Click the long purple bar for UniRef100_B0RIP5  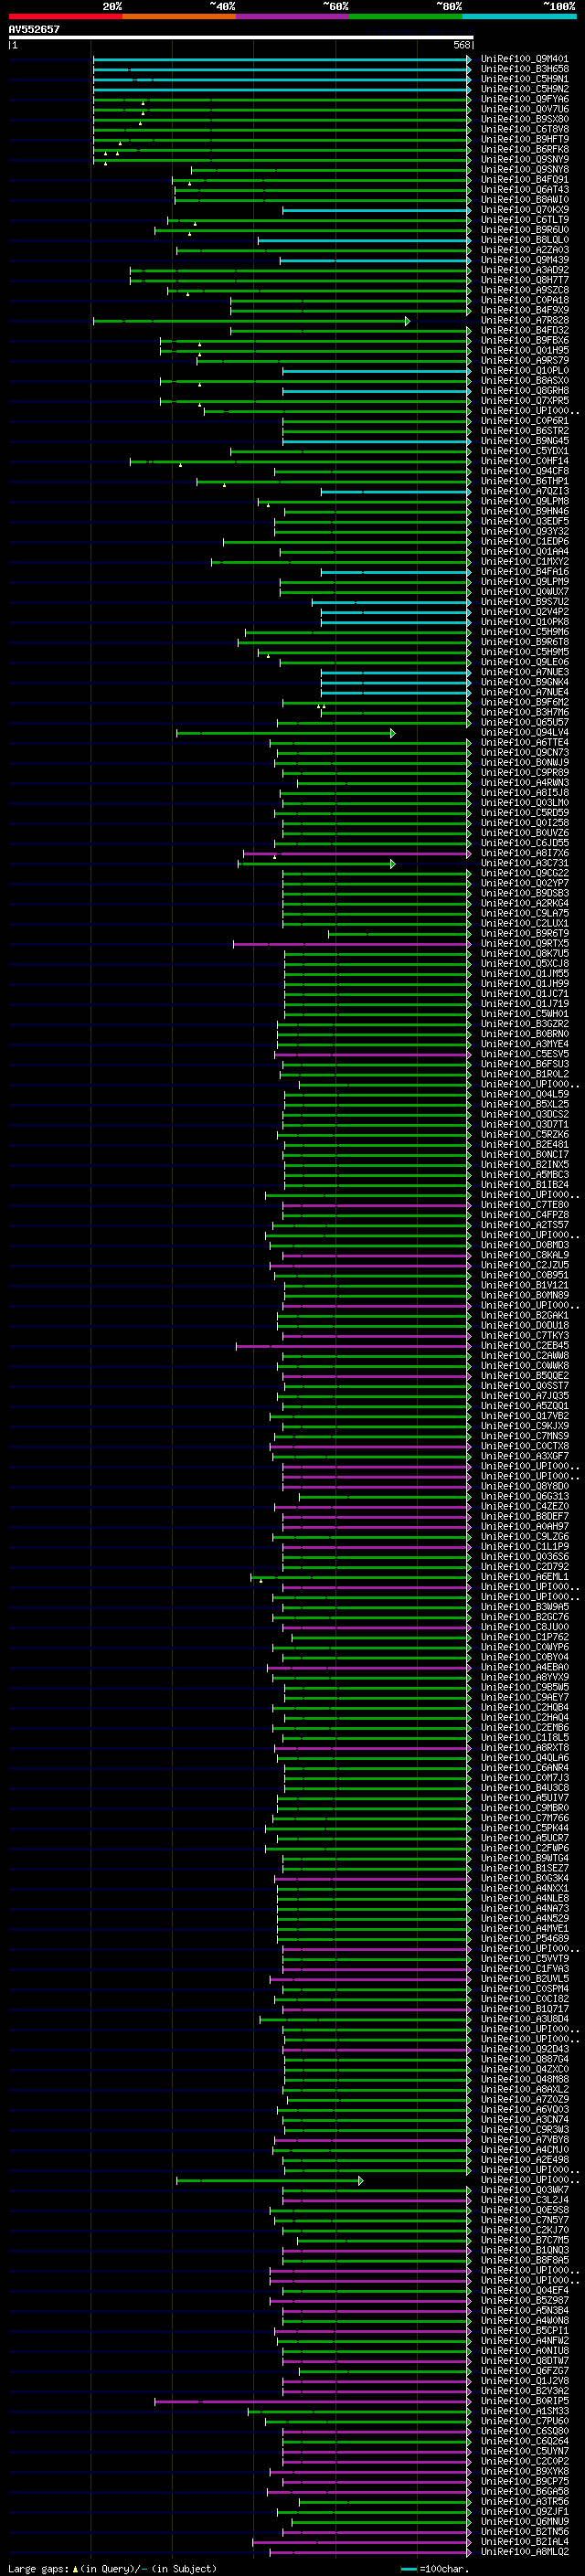(312, 2401)
